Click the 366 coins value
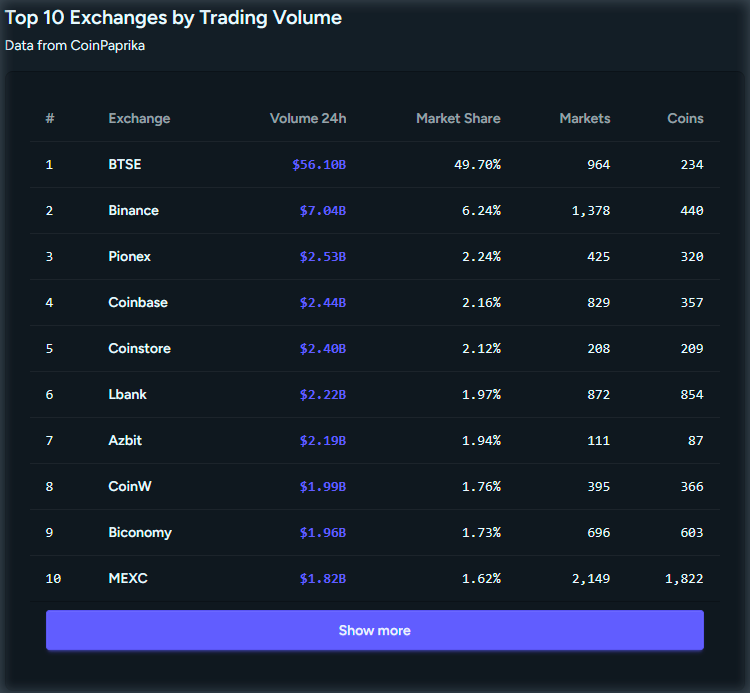 tap(692, 486)
